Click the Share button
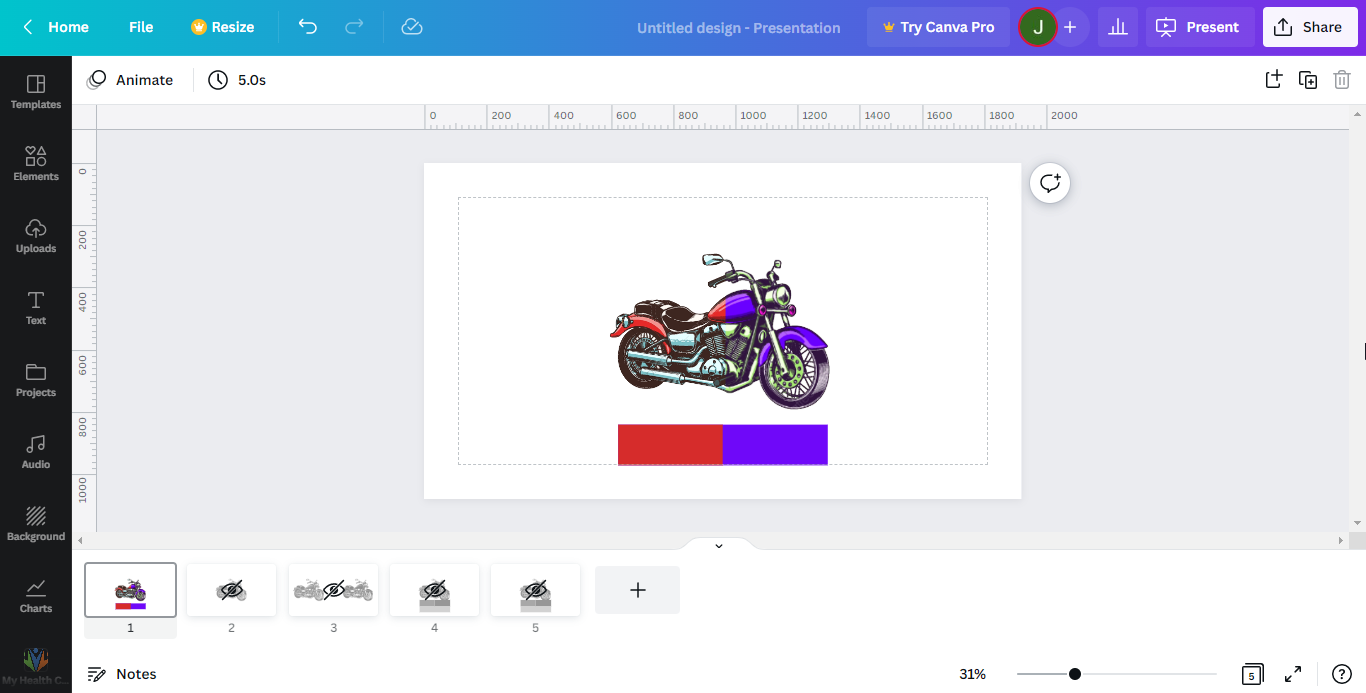 coord(1309,27)
